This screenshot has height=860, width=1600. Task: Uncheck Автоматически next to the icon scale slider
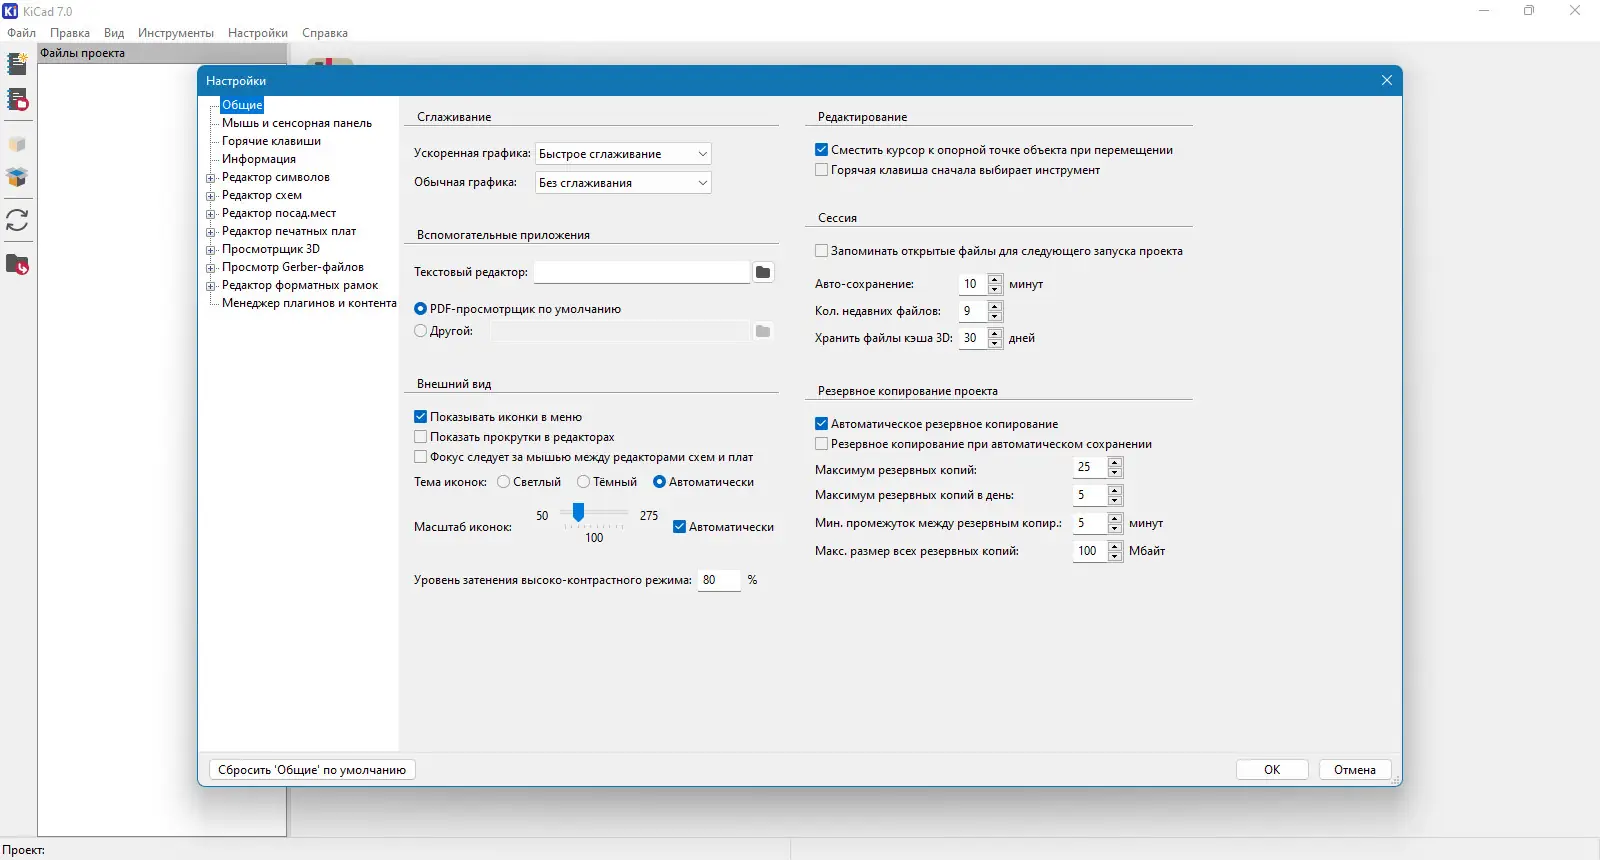click(679, 527)
